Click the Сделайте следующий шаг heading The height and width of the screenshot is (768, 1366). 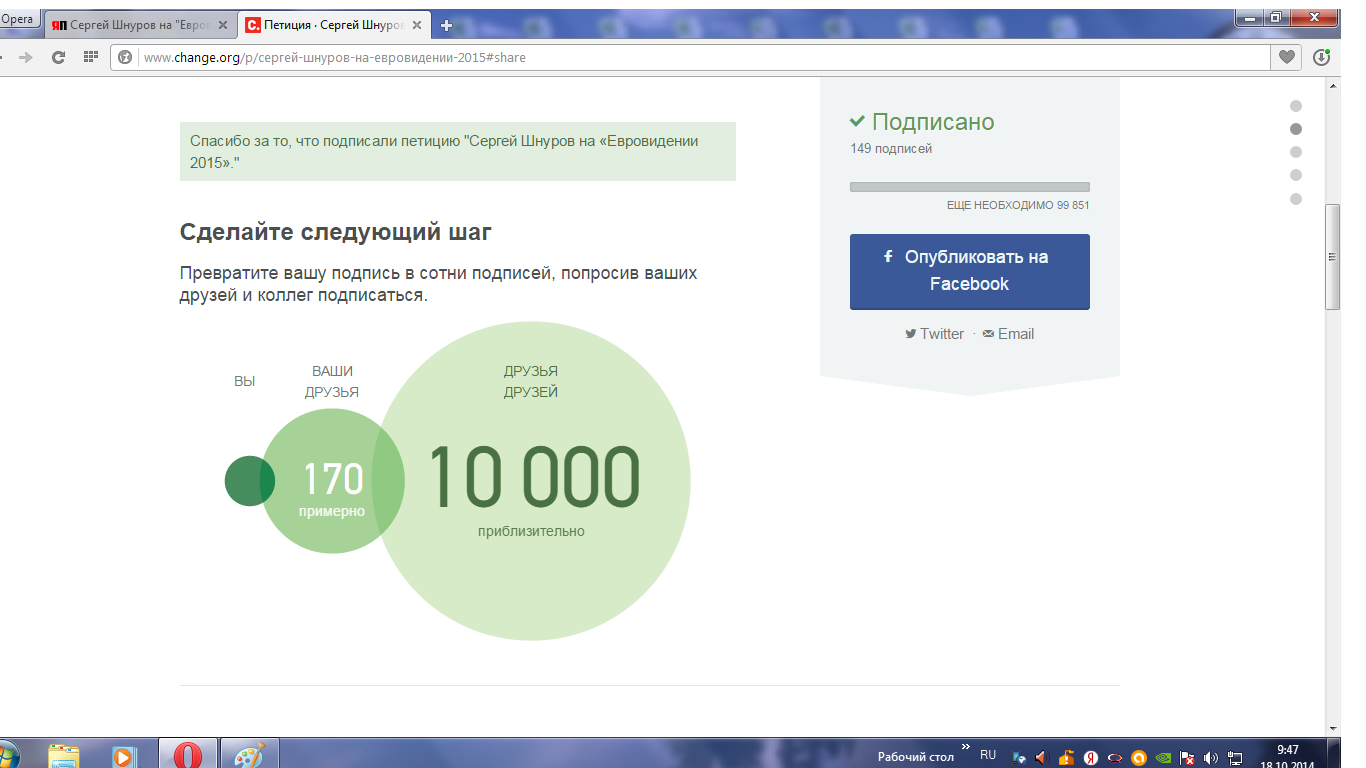pos(336,233)
